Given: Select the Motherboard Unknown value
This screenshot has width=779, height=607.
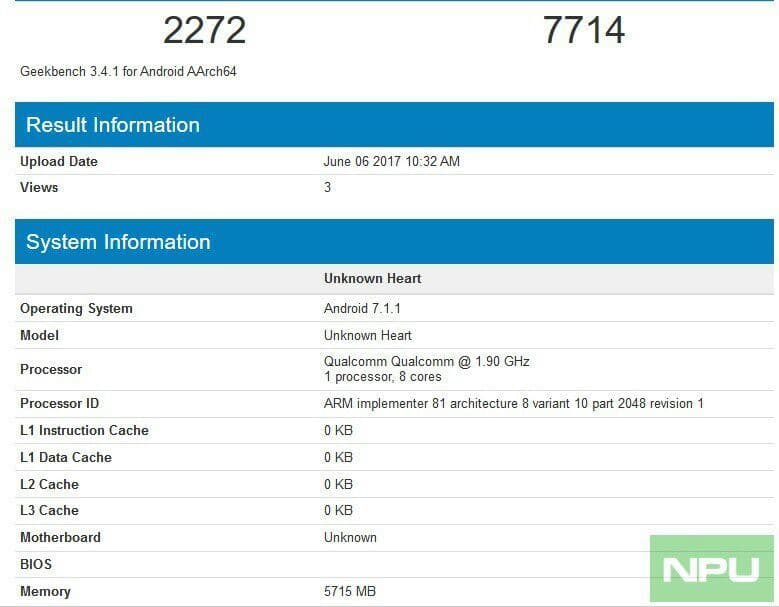Looking at the screenshot, I should (350, 537).
